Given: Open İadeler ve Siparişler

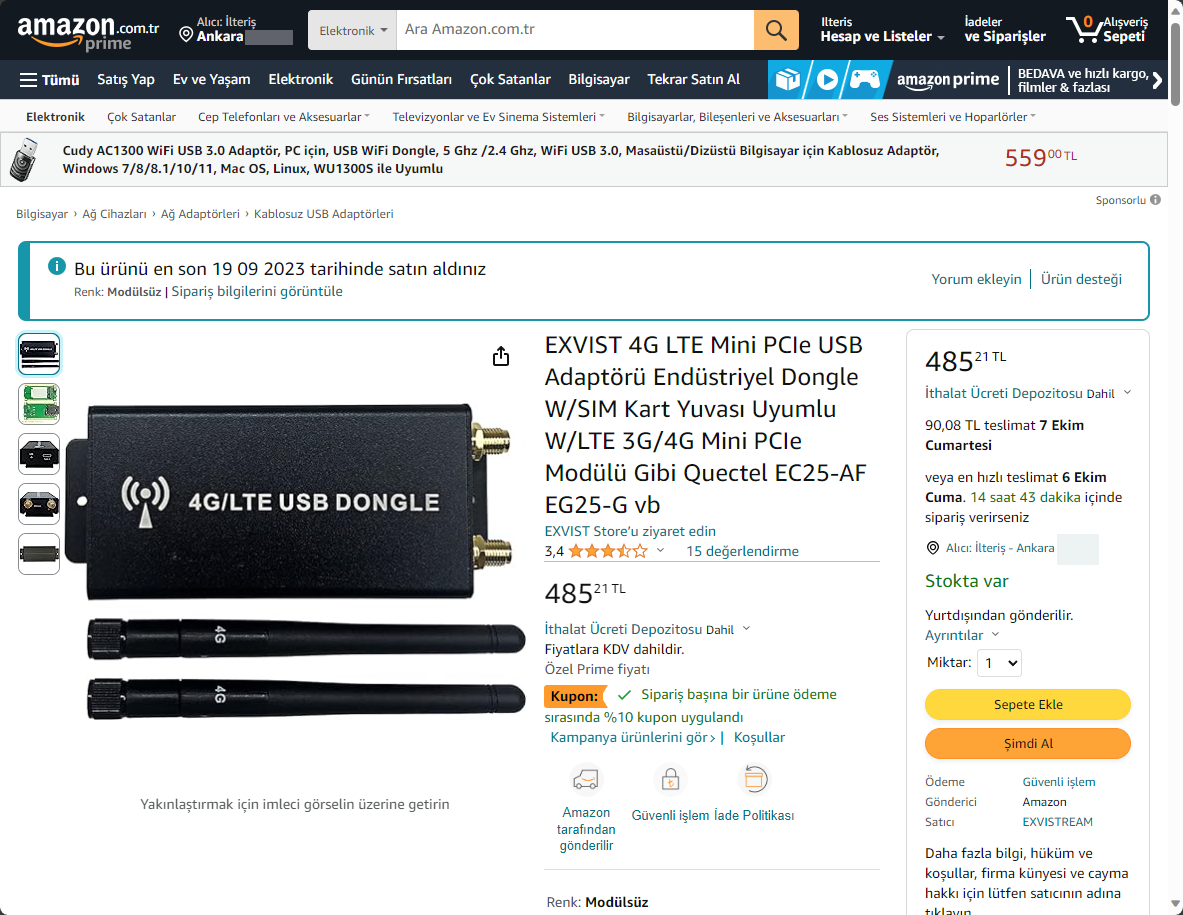Looking at the screenshot, I should pyautogui.click(x=1005, y=29).
